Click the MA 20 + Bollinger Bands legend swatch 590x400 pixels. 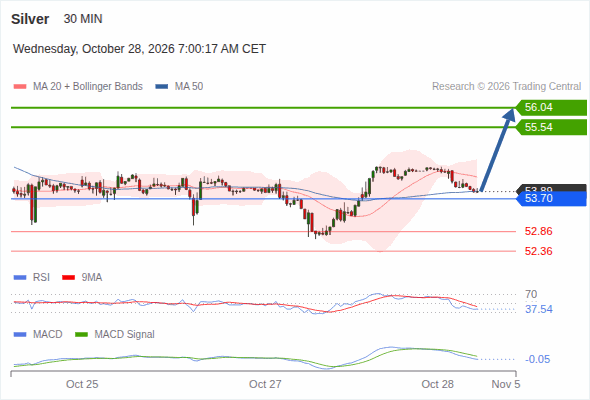(x=20, y=87)
